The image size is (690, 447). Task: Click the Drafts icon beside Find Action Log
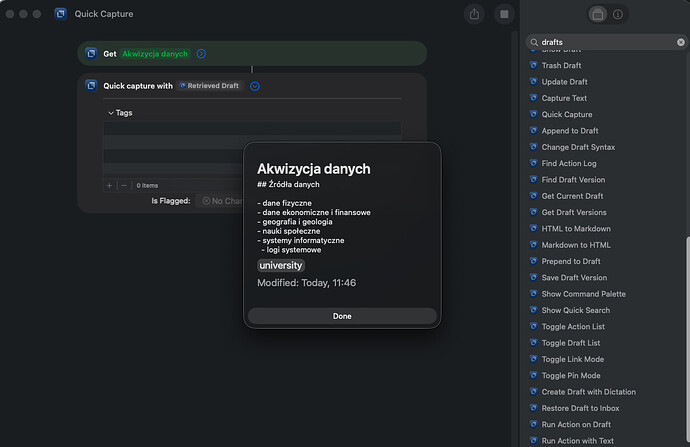[x=533, y=163]
